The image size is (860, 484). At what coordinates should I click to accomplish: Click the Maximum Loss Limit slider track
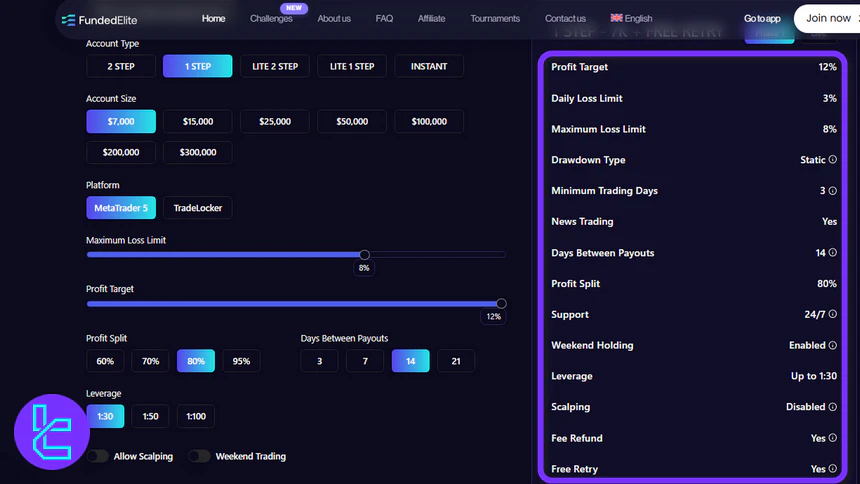pos(296,255)
